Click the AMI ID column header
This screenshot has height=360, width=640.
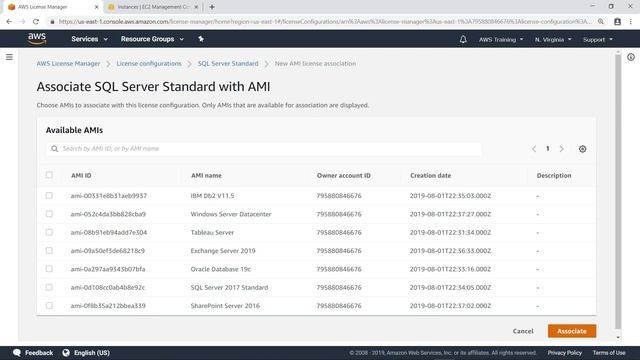pos(81,176)
